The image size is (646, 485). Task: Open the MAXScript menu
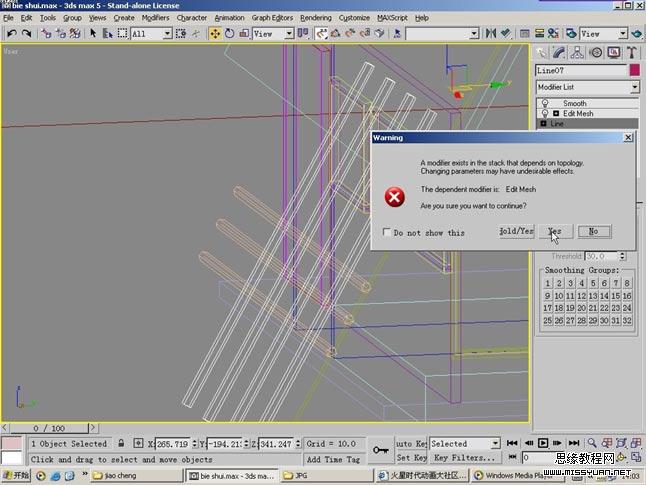coord(392,18)
